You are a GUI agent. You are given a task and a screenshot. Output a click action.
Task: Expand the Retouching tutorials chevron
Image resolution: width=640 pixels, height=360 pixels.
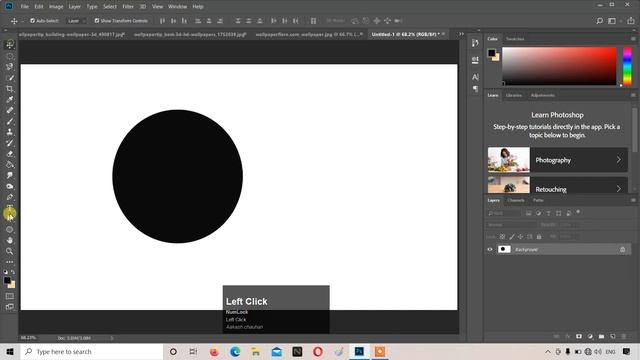[x=619, y=189]
